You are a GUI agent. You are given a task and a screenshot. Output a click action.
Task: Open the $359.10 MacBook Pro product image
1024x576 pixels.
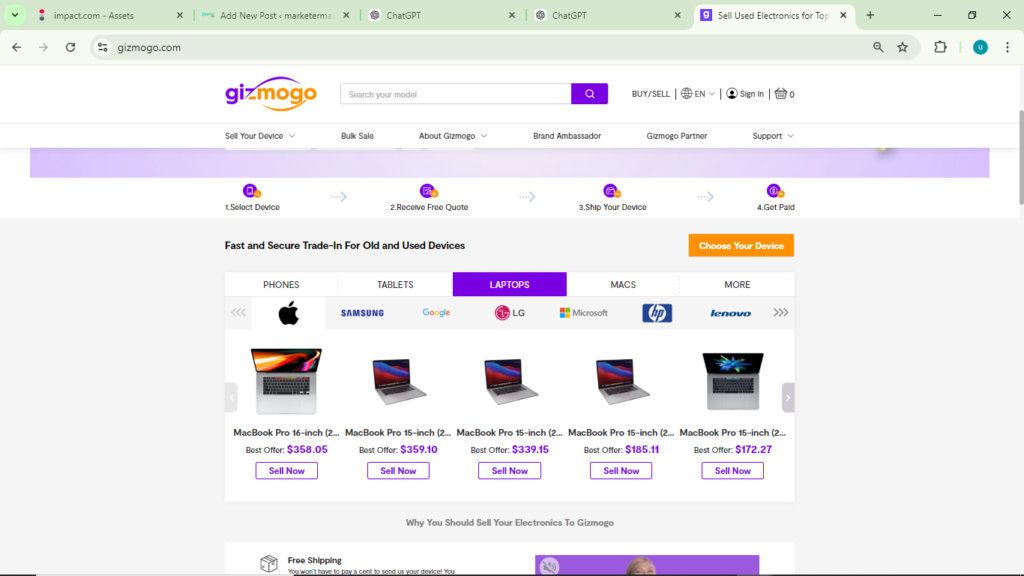(x=398, y=381)
